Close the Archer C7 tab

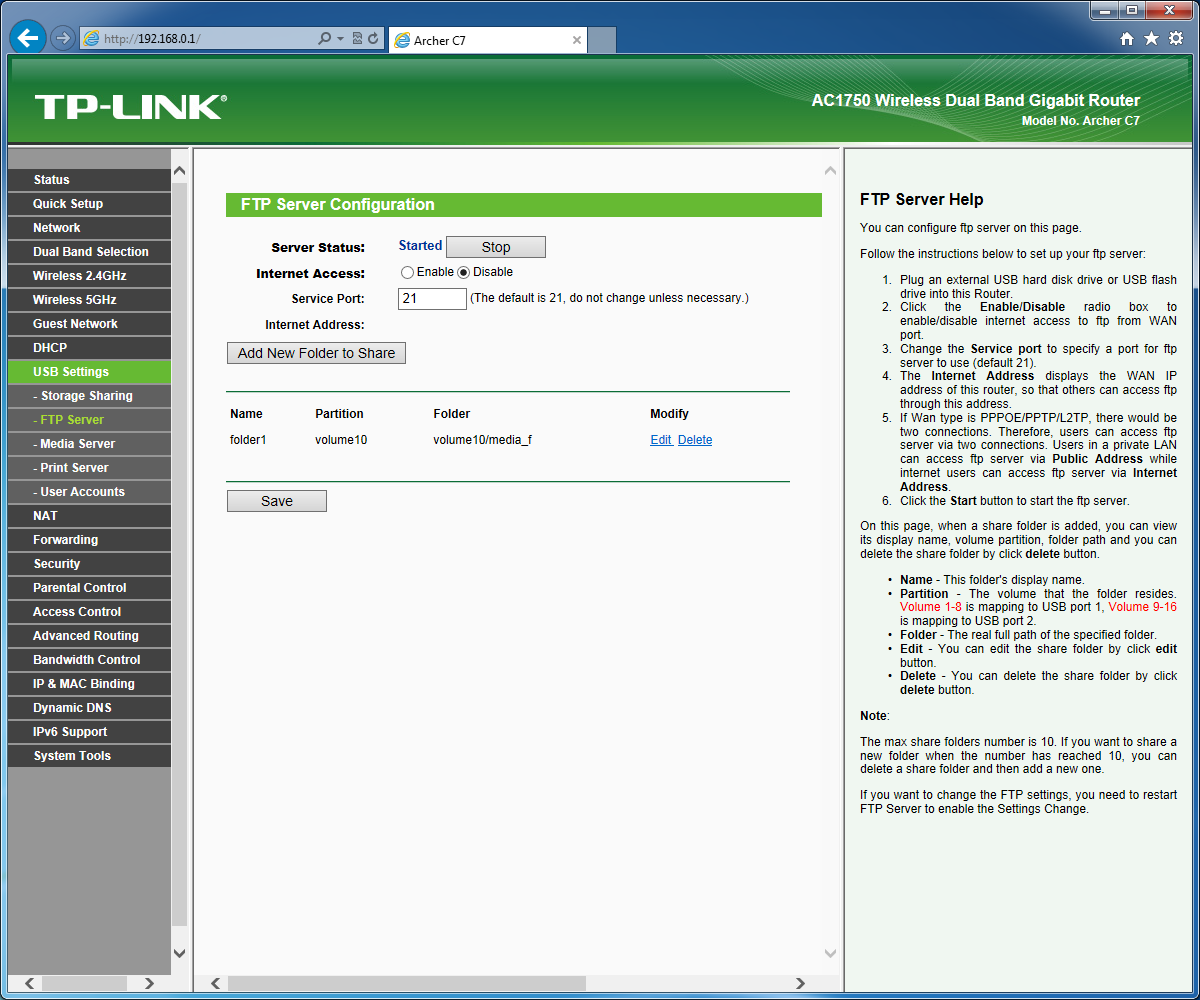[577, 40]
